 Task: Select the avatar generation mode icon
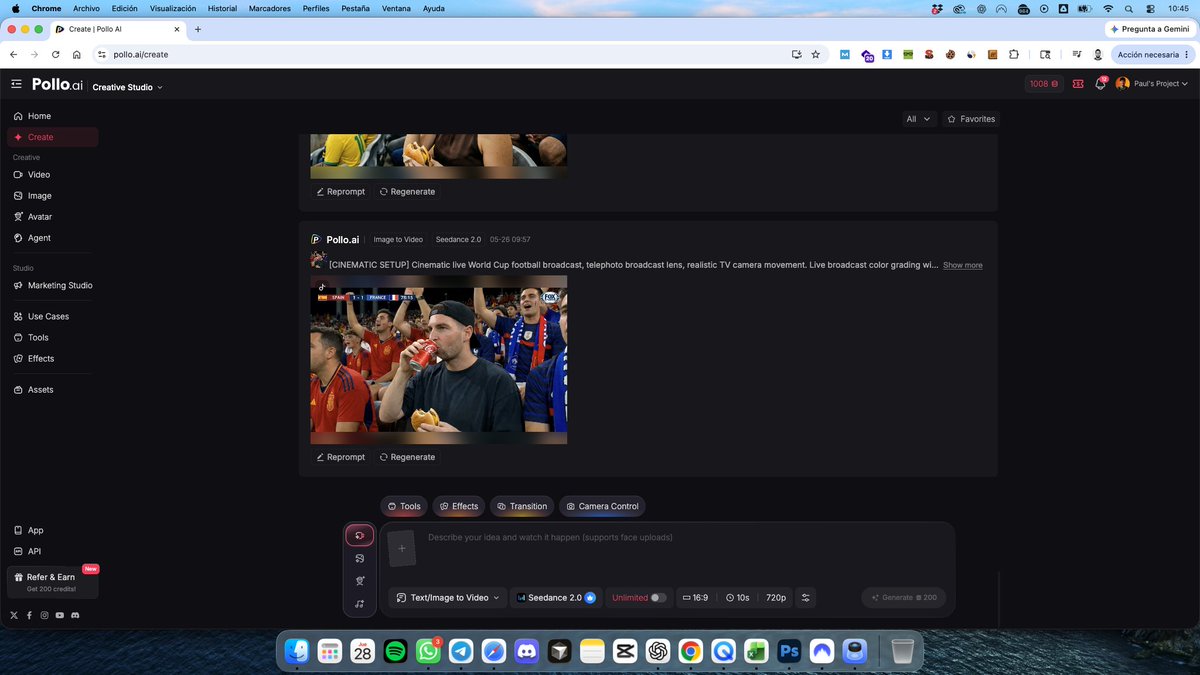[x=360, y=581]
